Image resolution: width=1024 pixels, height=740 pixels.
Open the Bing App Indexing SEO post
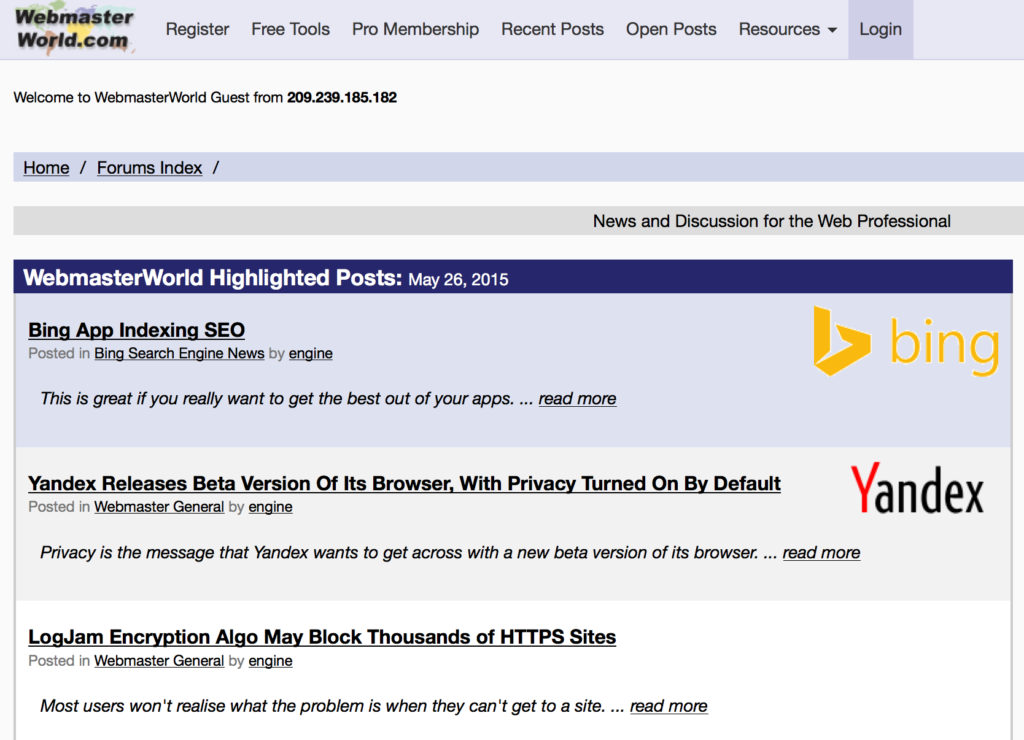pyautogui.click(x=136, y=330)
